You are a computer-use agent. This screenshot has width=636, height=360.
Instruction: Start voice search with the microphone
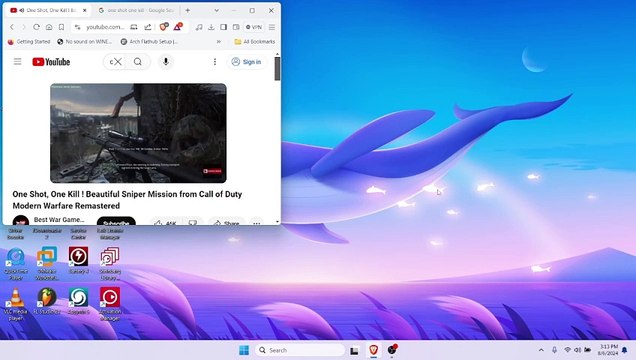tap(165, 62)
